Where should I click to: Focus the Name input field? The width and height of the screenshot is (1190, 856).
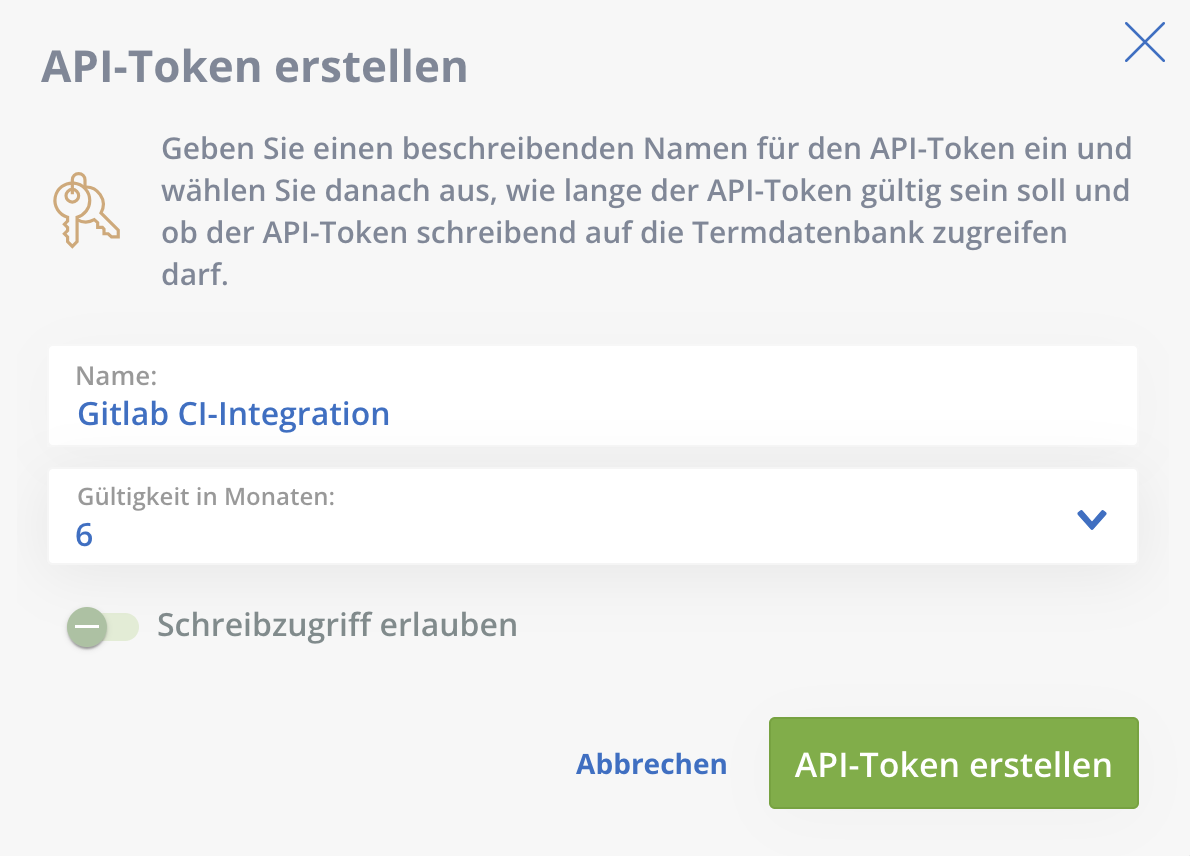coord(593,395)
